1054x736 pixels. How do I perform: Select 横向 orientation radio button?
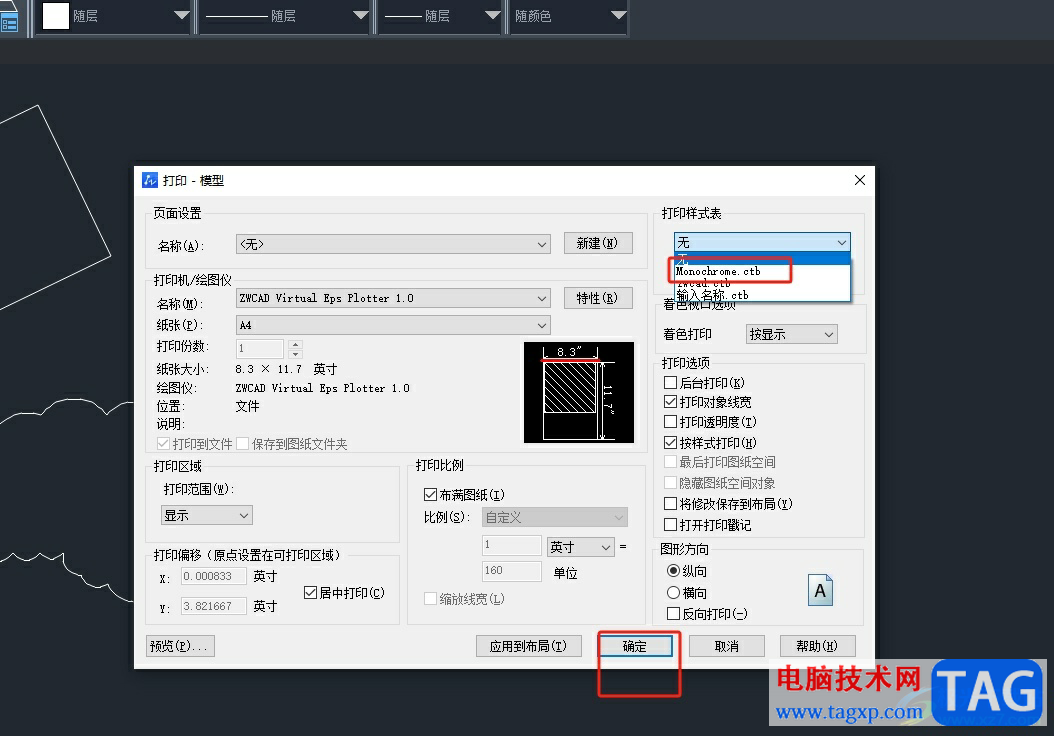673,592
